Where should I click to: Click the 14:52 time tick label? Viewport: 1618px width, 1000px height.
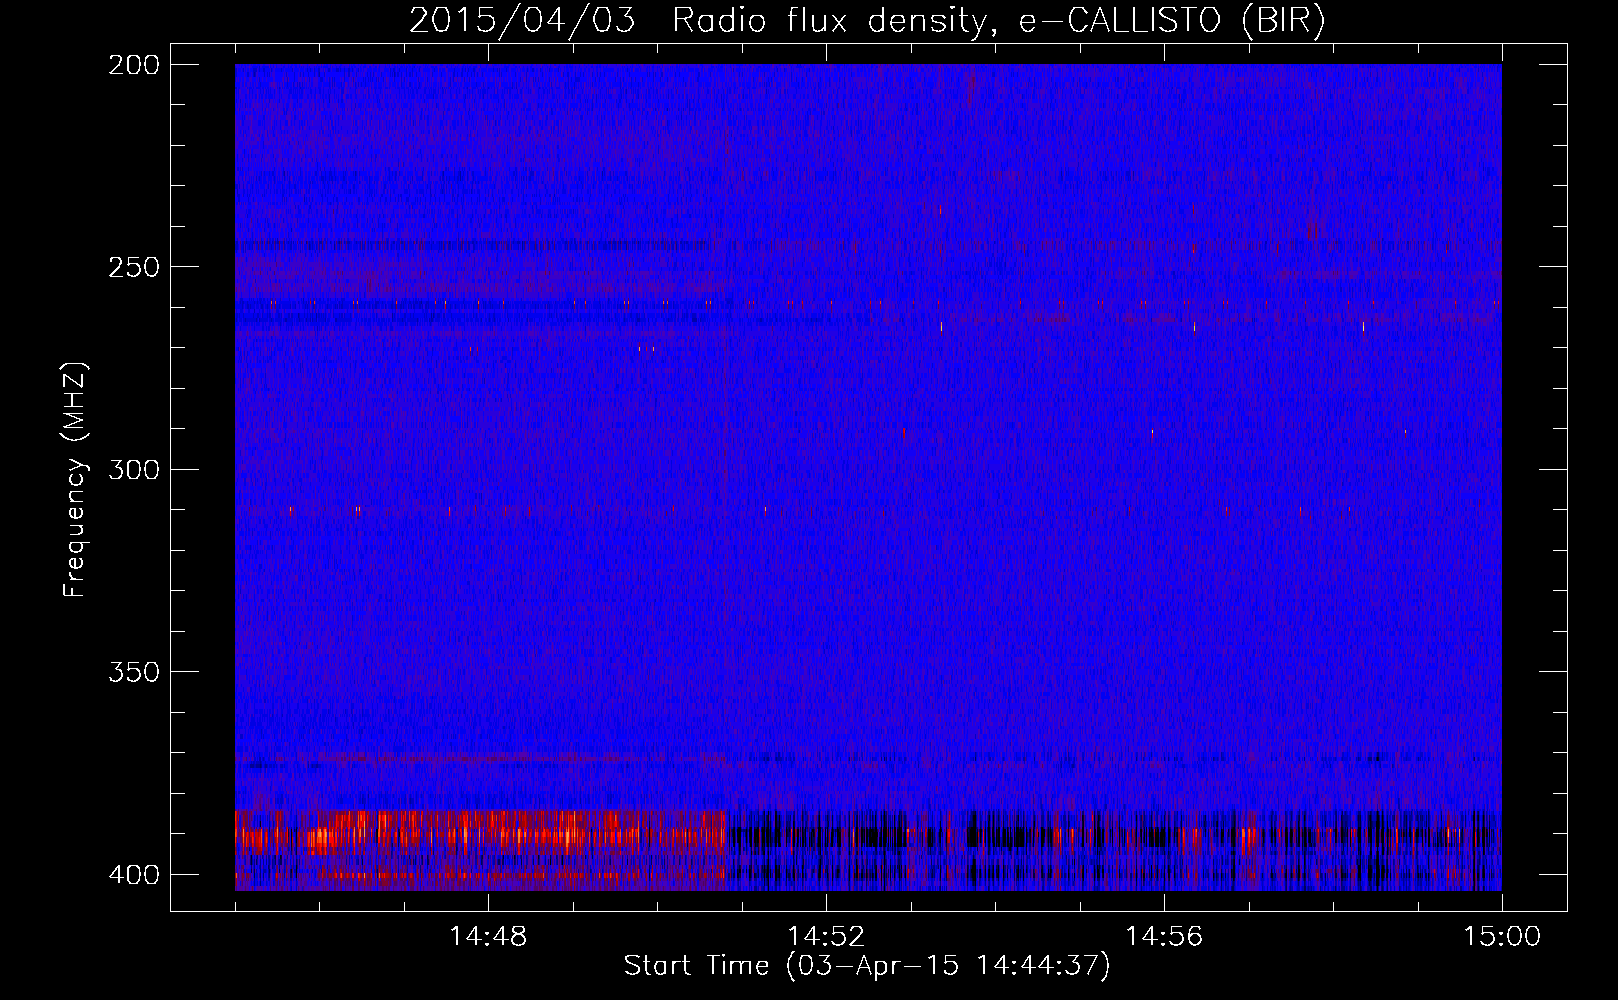tap(826, 937)
